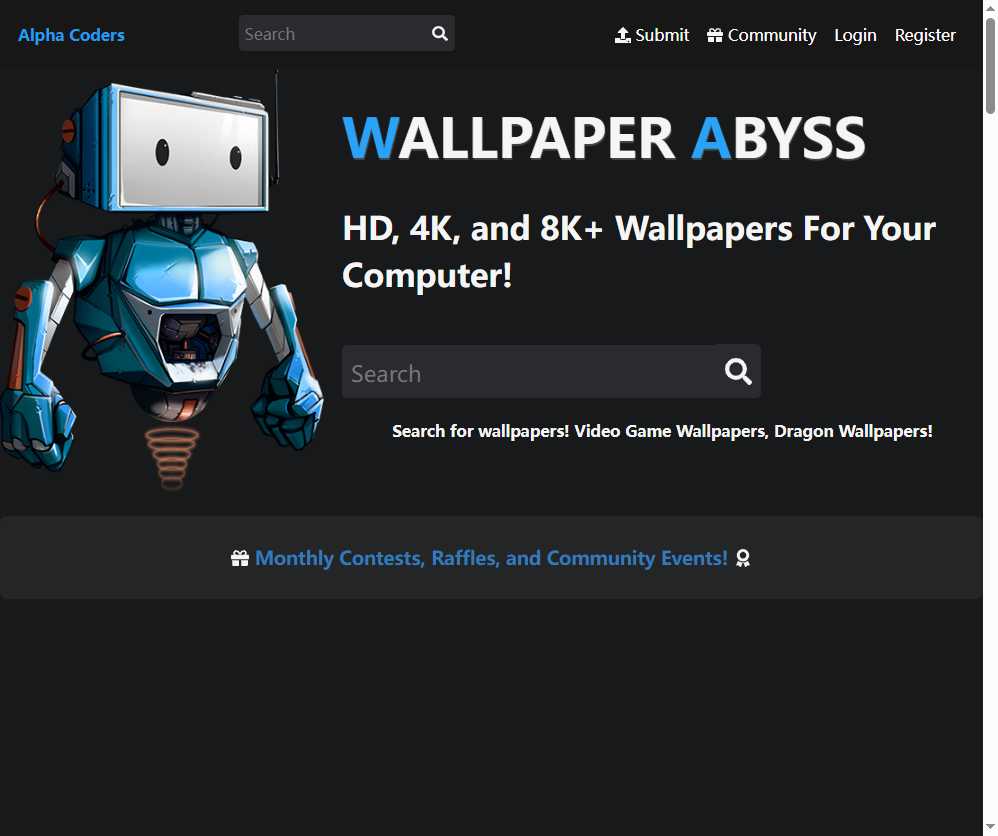Click the large magnifier in the main search box
The width and height of the screenshot is (998, 836).
(737, 371)
